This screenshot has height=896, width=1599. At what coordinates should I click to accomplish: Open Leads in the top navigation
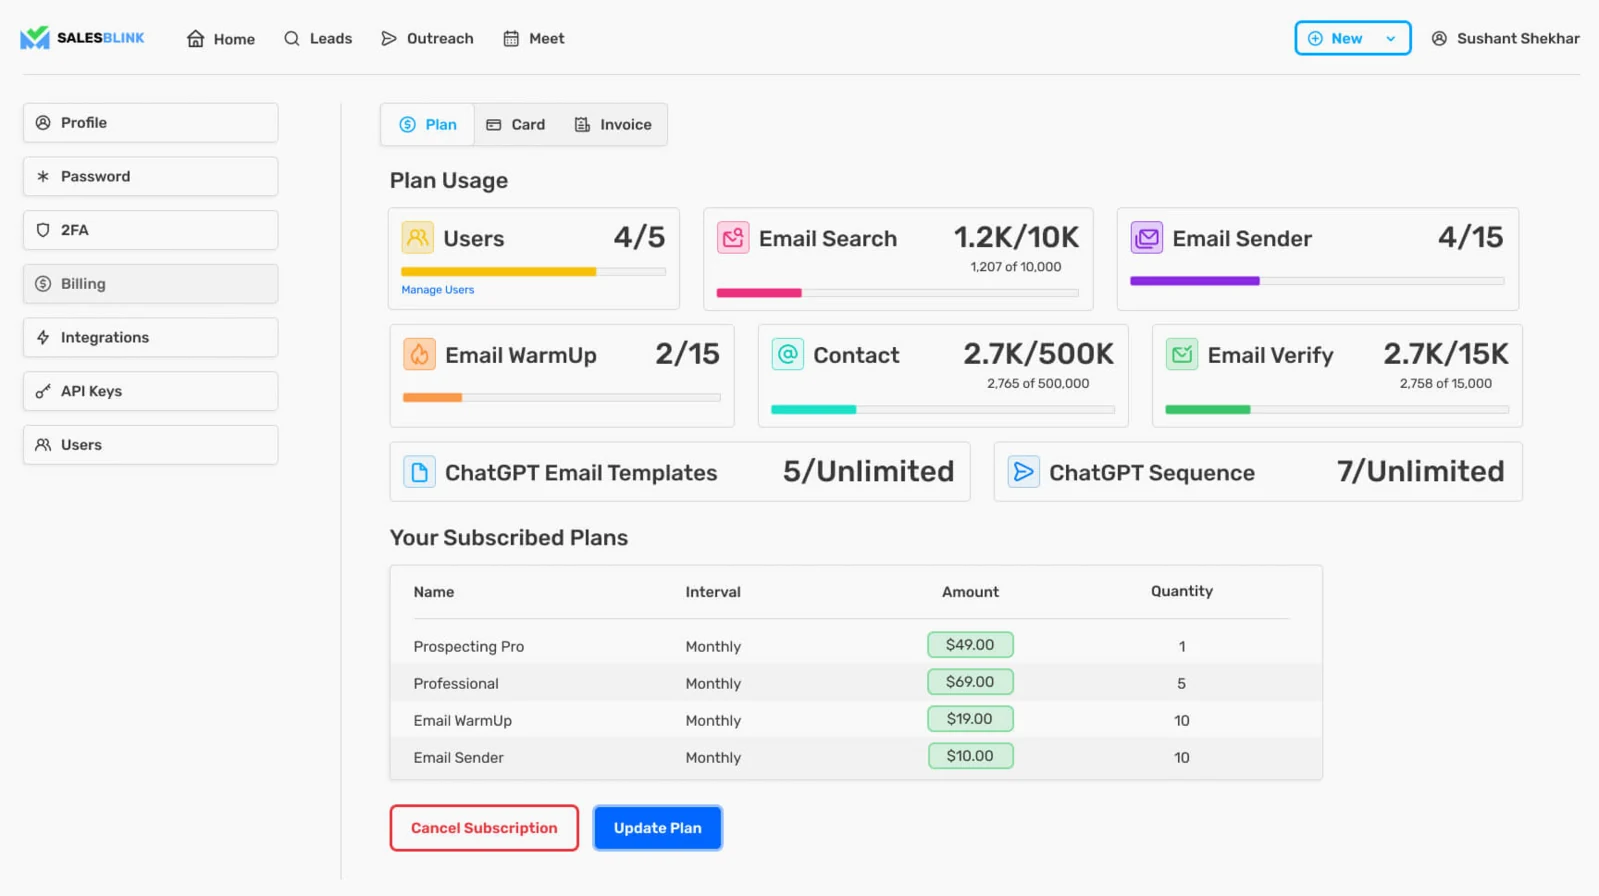[318, 38]
